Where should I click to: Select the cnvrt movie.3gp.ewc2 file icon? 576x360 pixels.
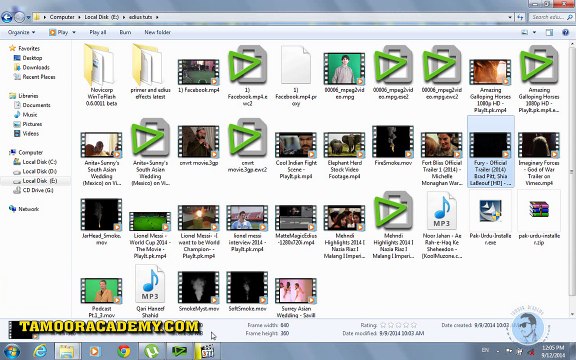coord(247,138)
